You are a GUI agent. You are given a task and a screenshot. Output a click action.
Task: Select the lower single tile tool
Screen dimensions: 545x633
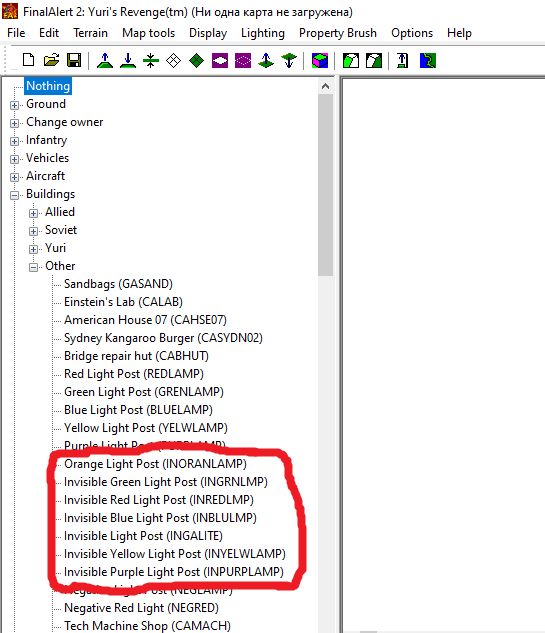click(x=289, y=61)
